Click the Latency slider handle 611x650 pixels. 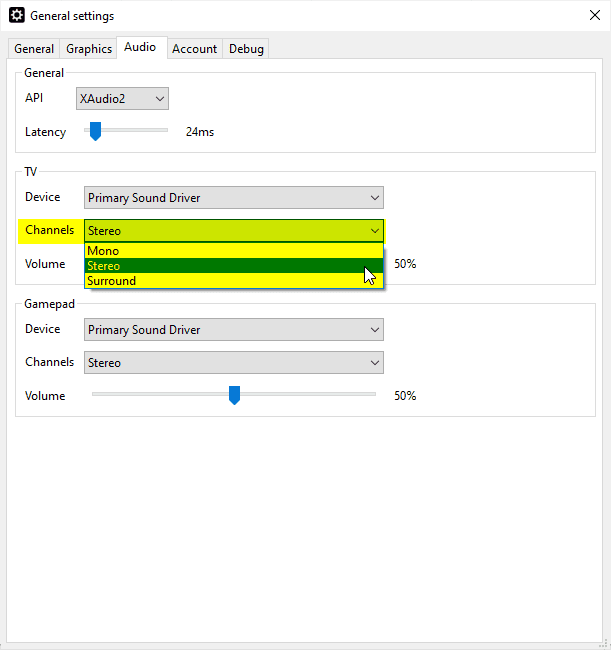95,131
